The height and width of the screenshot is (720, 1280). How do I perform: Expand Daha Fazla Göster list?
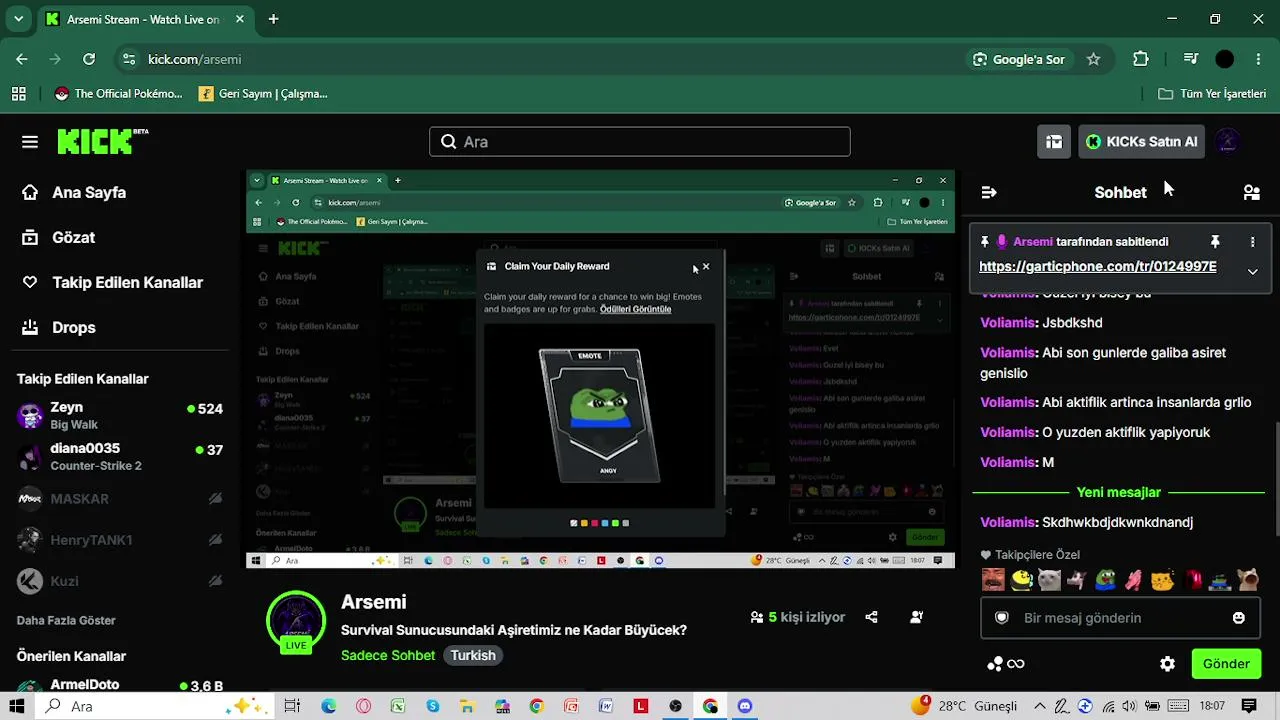click(66, 620)
